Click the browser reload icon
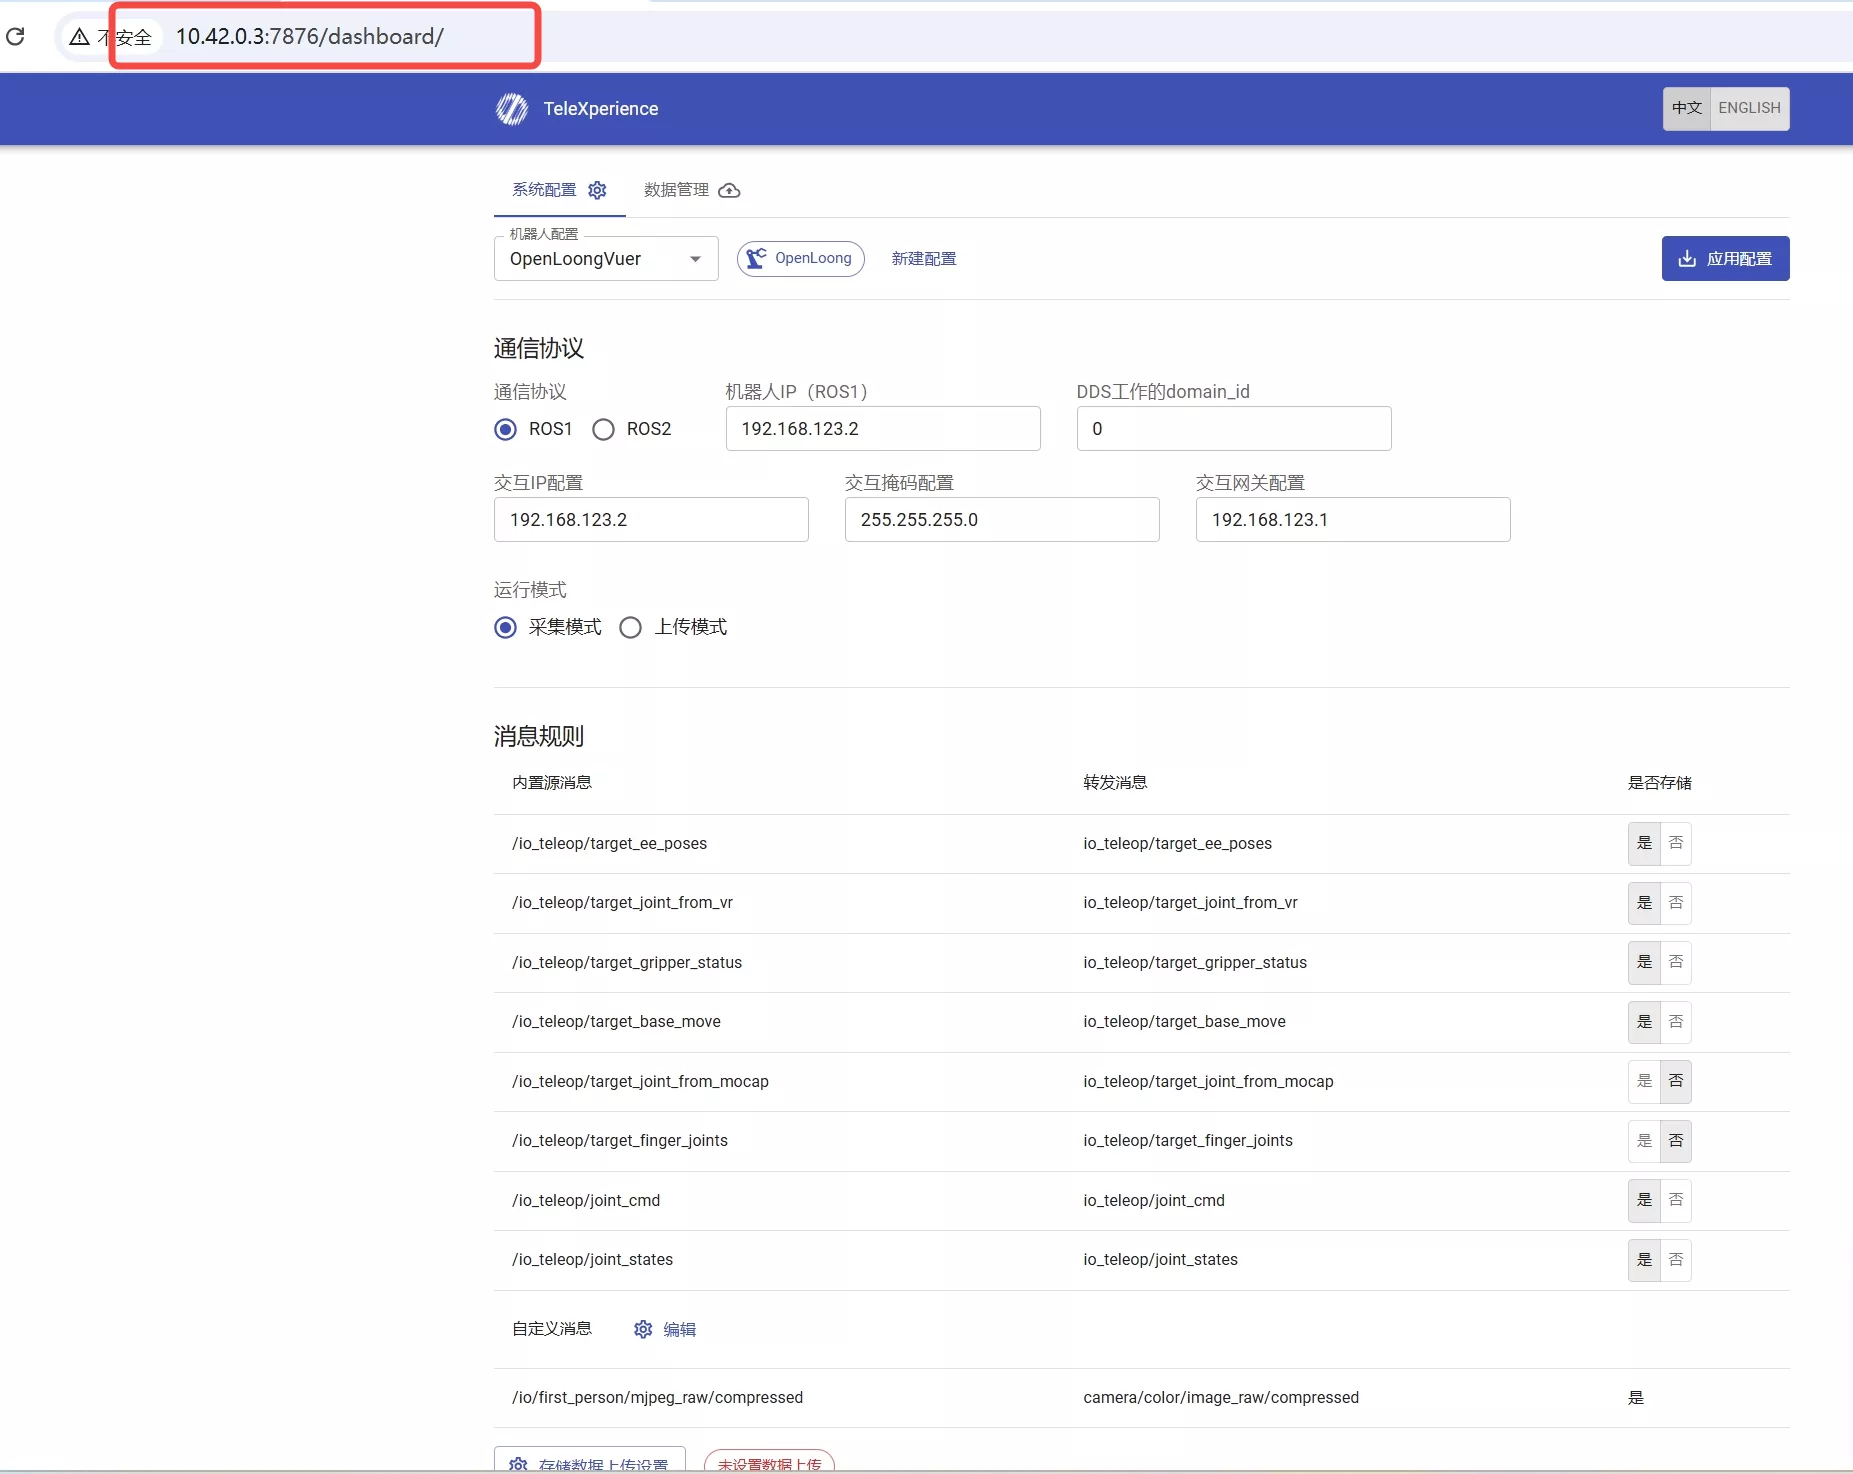Viewport: 1853px width, 1474px height. [15, 37]
